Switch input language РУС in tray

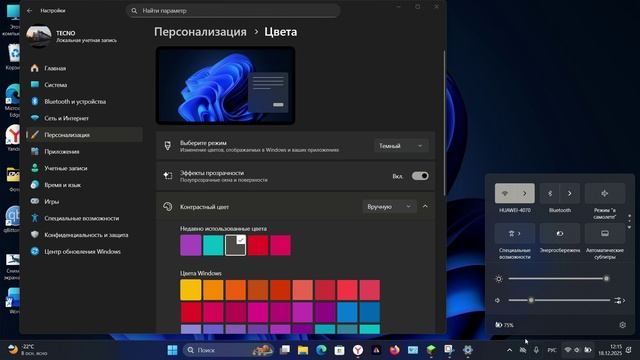click(552, 350)
